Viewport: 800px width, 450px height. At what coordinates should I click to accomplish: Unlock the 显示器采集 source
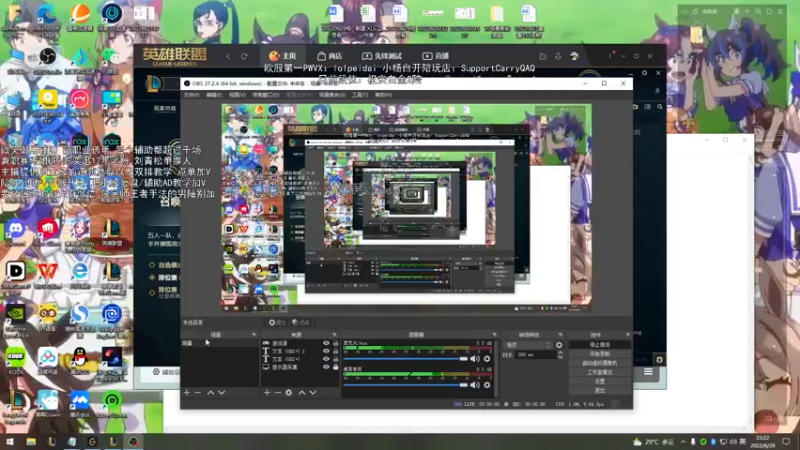click(335, 367)
